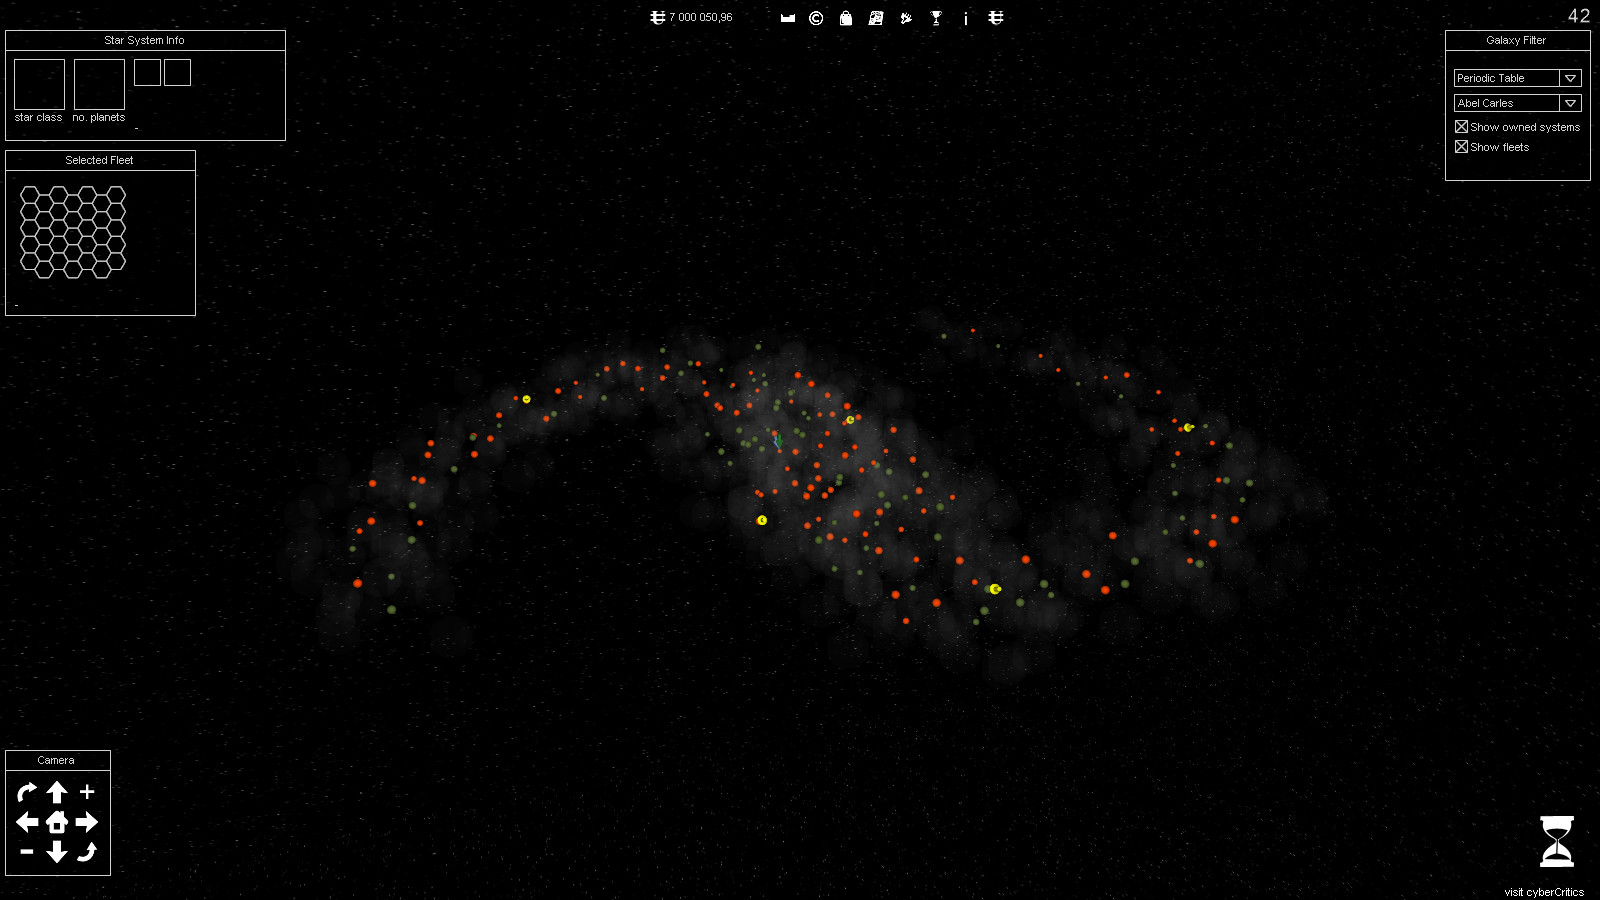The width and height of the screenshot is (1600, 900).
Task: Toggle the Show fleets checkbox
Action: pyautogui.click(x=1463, y=146)
